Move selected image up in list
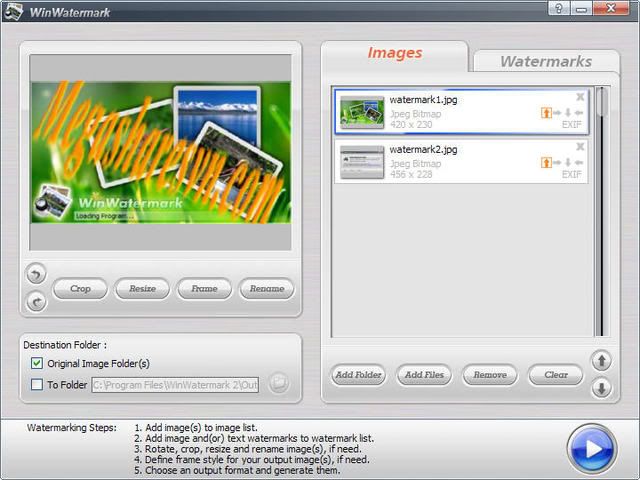The image size is (640, 480). pos(601,361)
